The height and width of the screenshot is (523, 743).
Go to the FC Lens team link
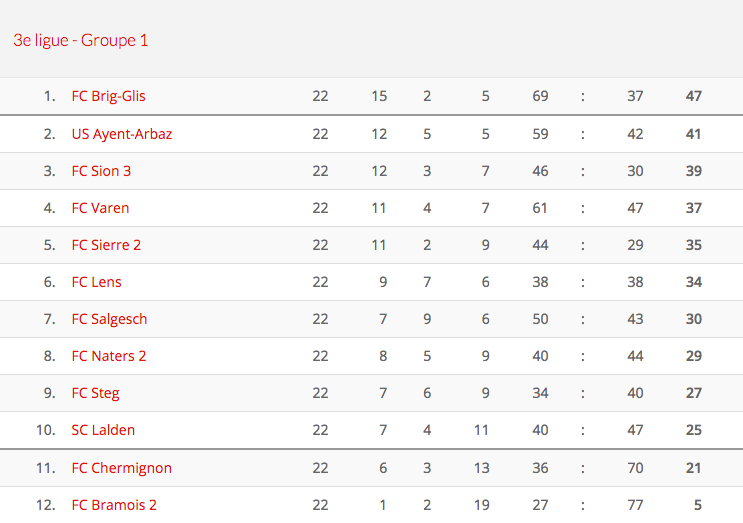point(96,282)
